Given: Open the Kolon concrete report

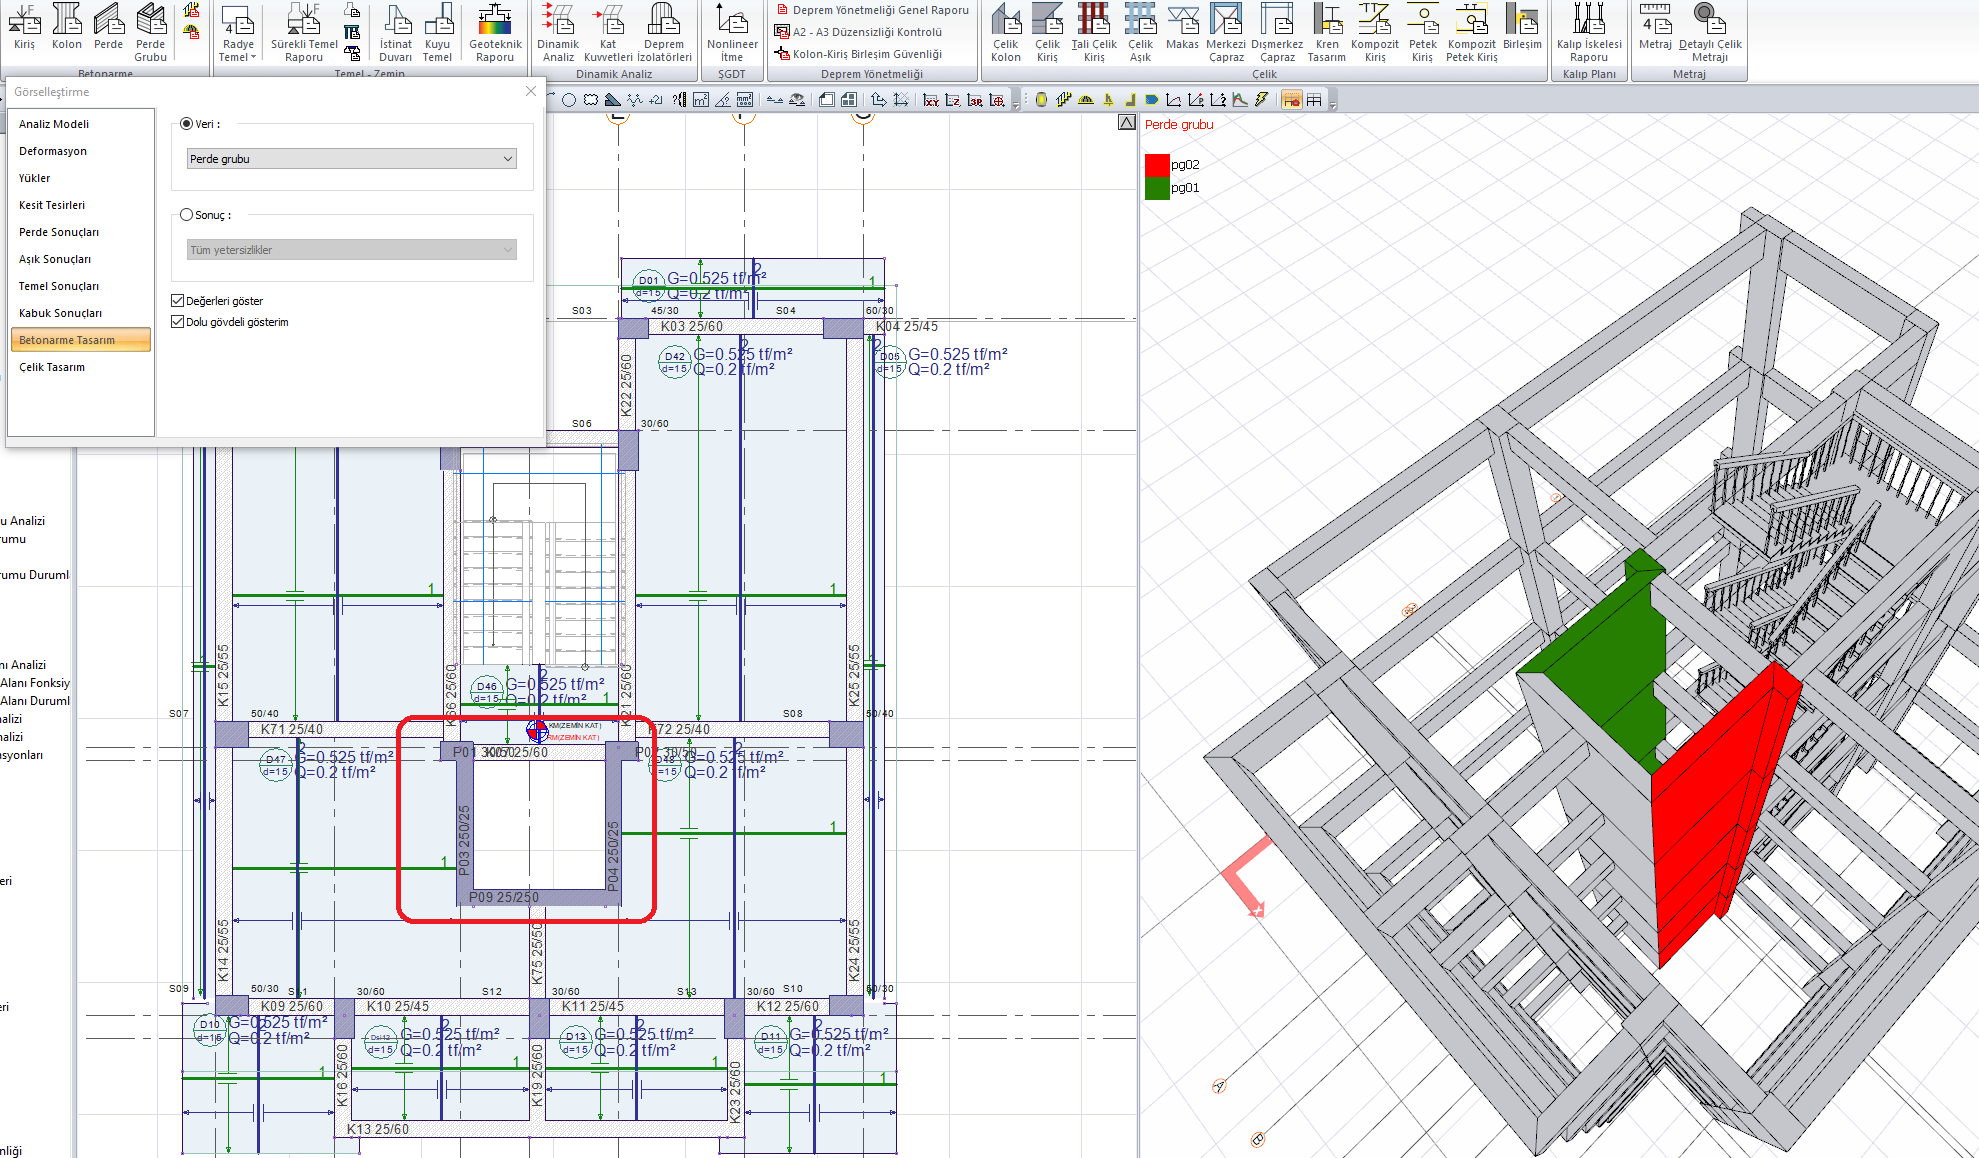Looking at the screenshot, I should point(67,27).
